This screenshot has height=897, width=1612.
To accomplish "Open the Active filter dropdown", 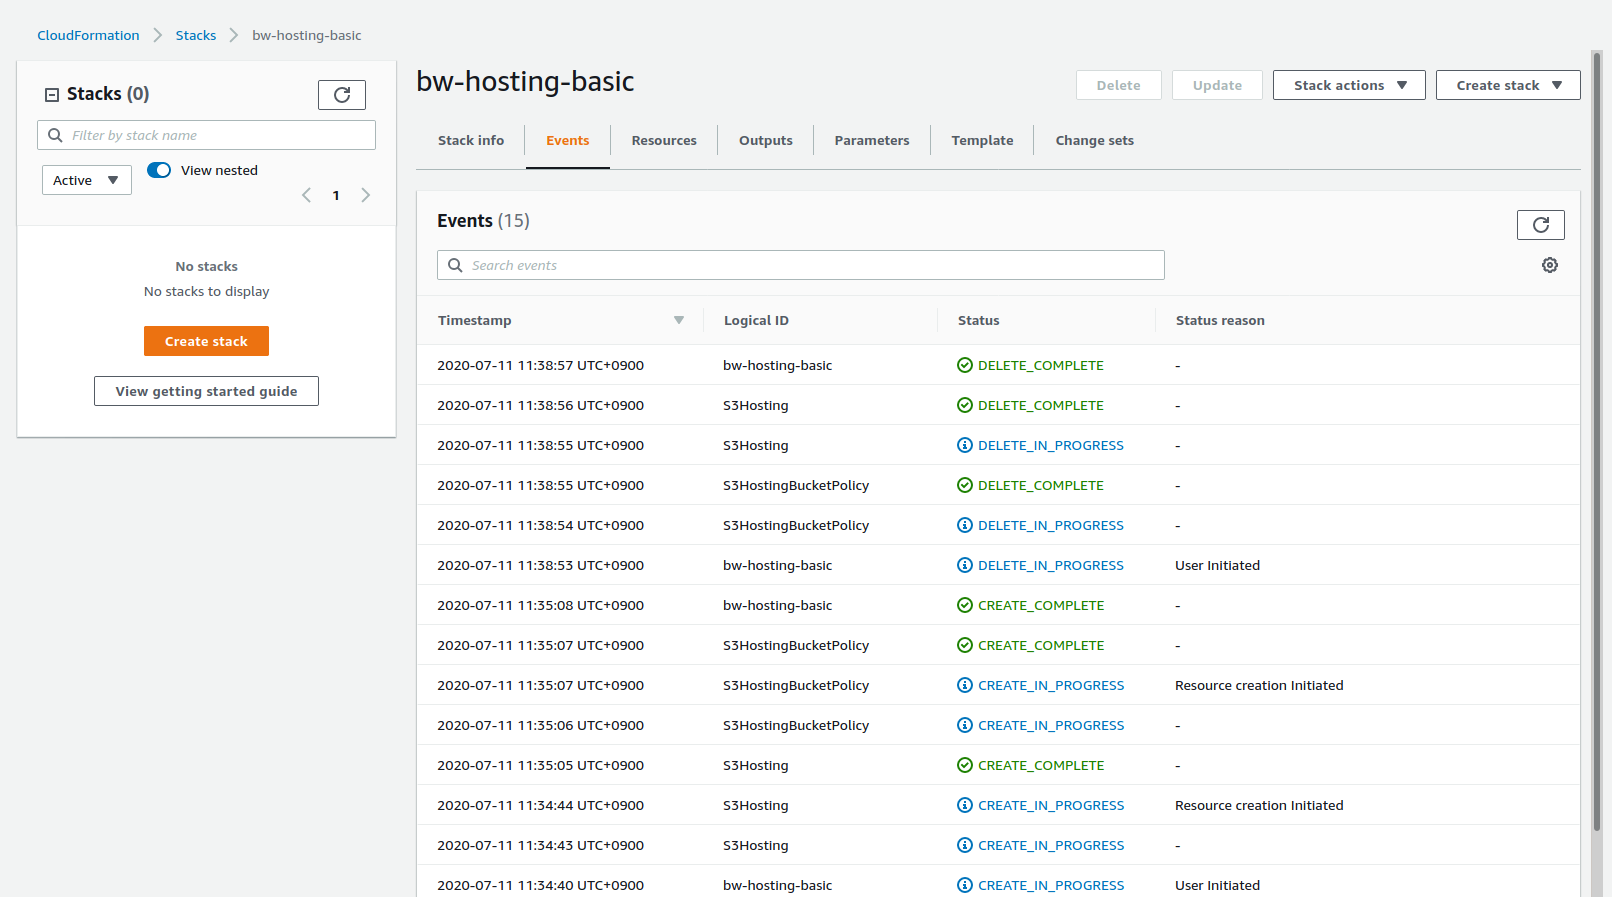I will [86, 180].
